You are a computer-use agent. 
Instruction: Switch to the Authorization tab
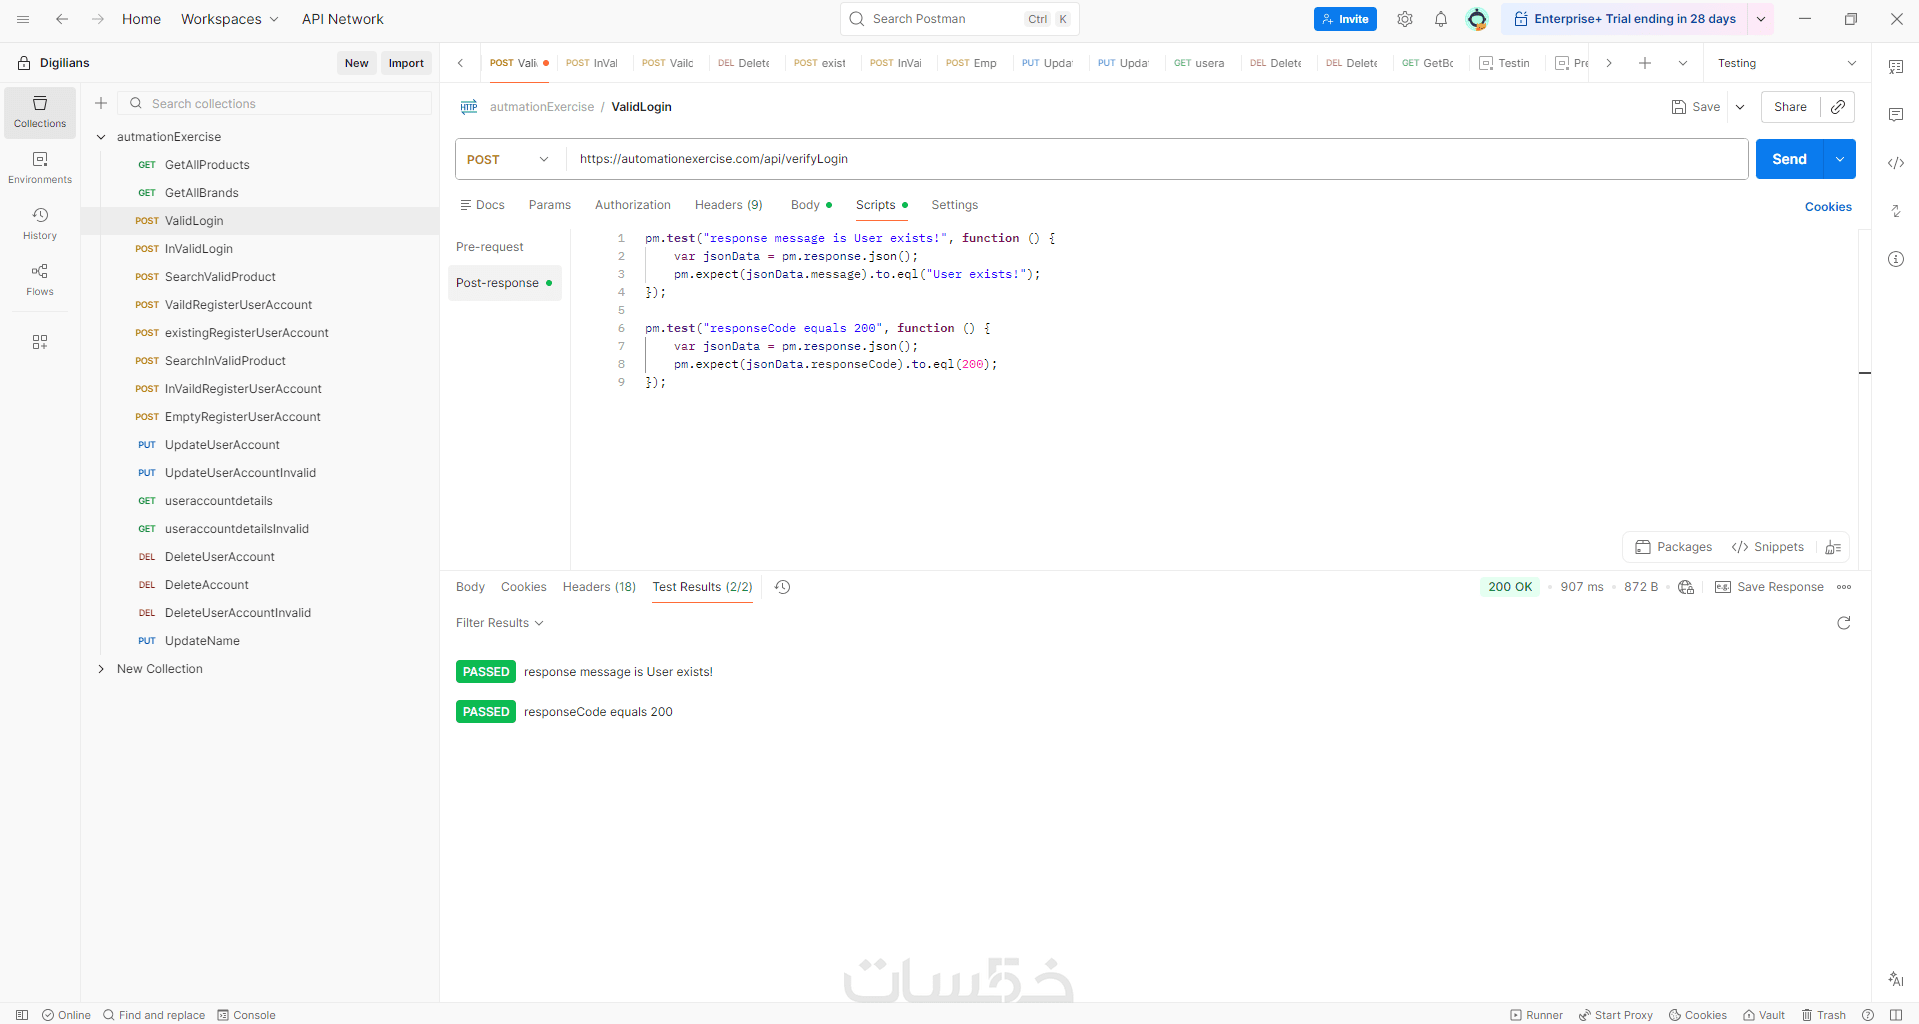(x=633, y=205)
